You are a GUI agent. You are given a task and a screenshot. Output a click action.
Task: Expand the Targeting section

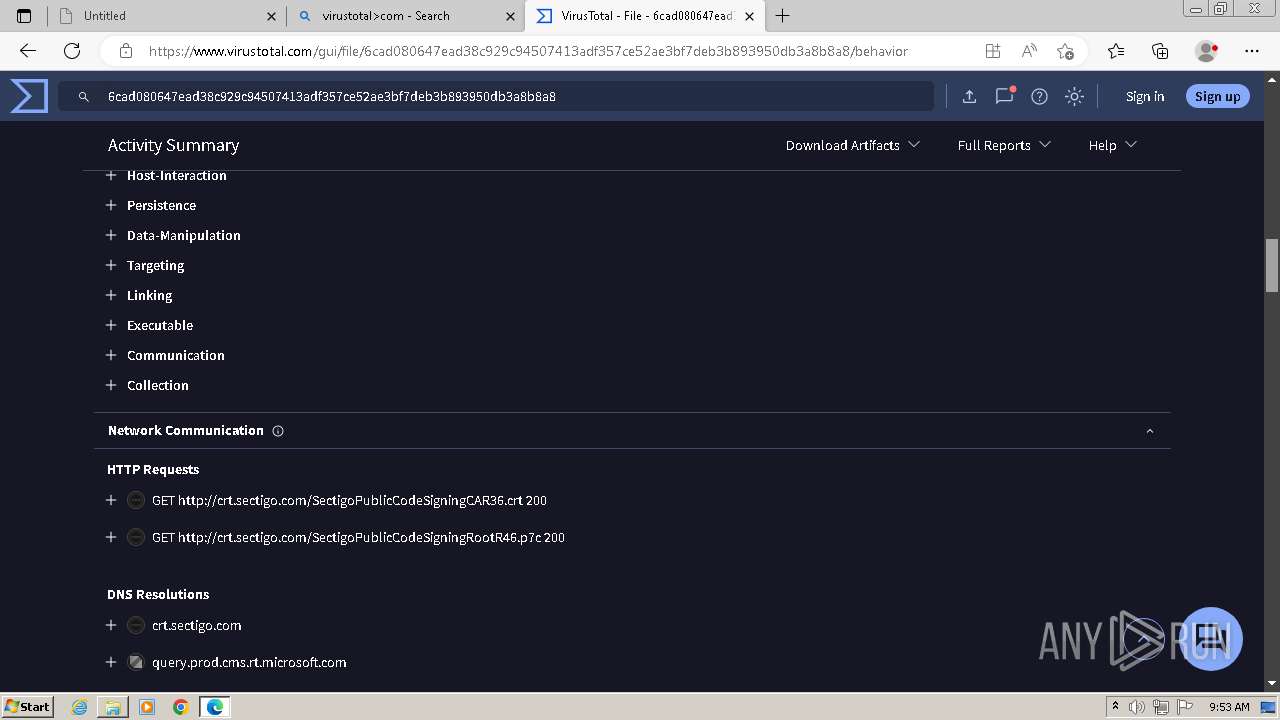coord(111,265)
